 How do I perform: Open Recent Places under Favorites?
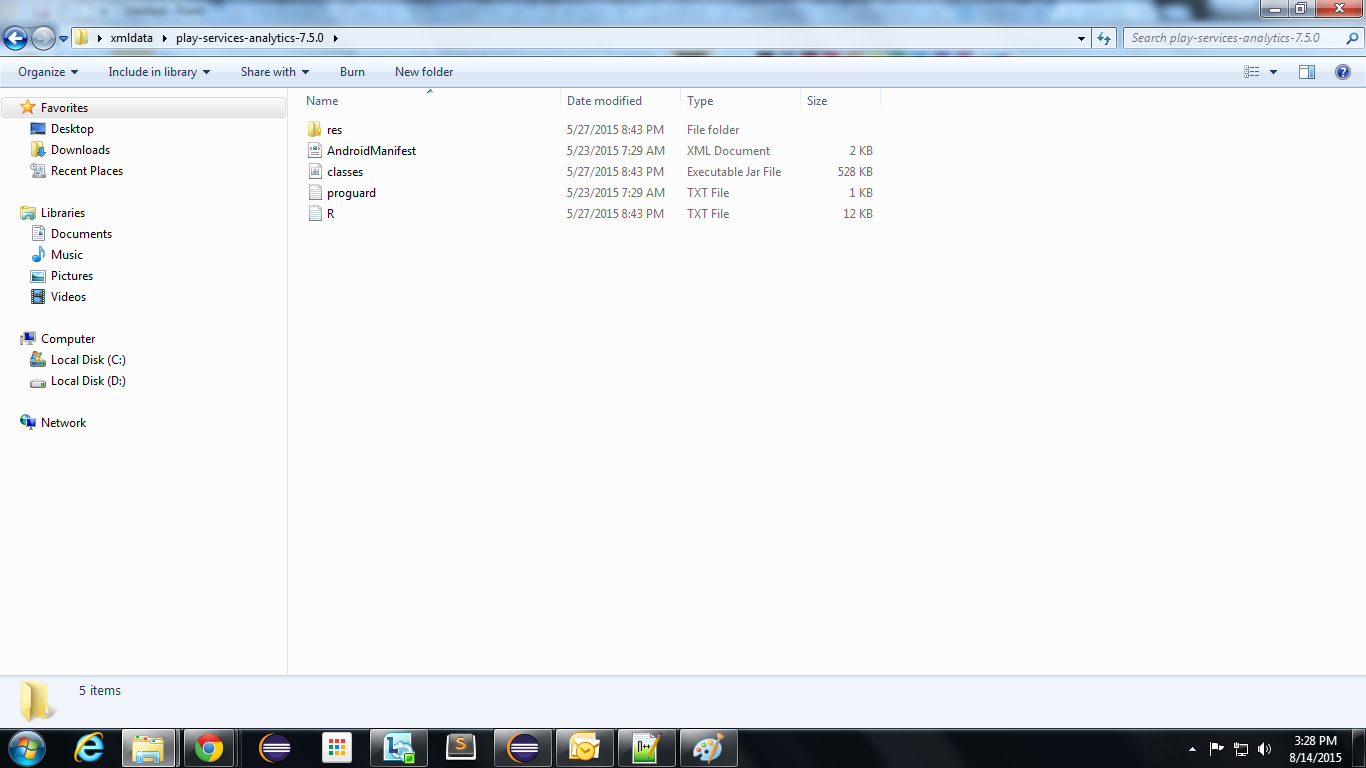tap(87, 171)
